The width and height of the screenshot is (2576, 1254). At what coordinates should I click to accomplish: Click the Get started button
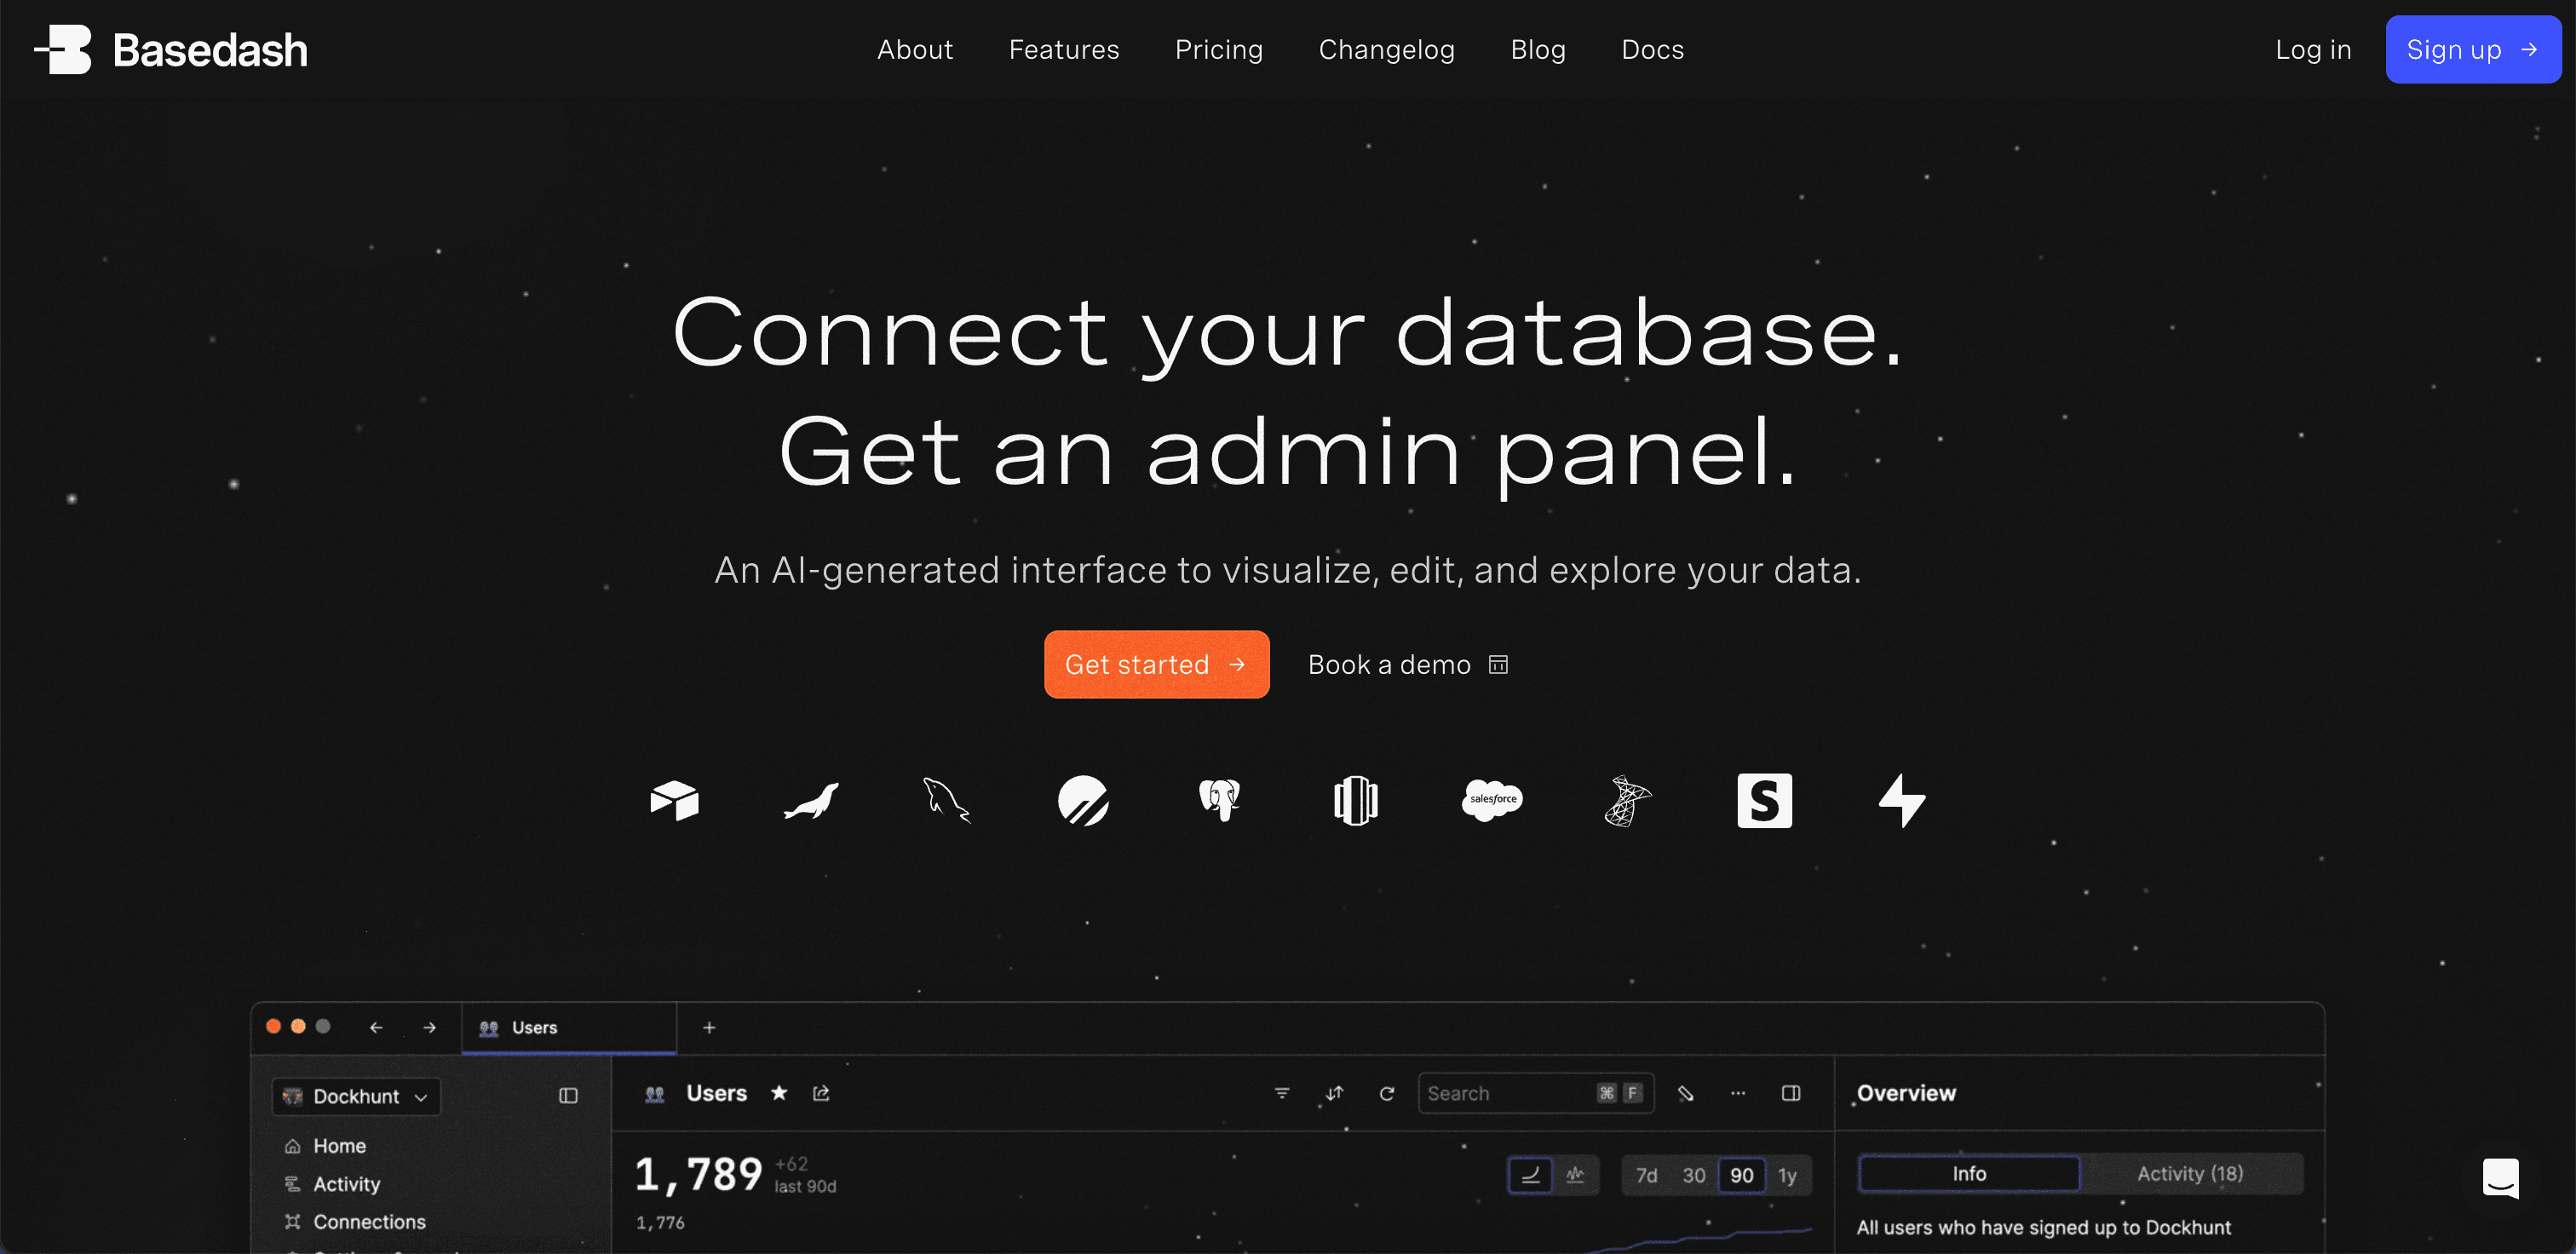pos(1156,664)
